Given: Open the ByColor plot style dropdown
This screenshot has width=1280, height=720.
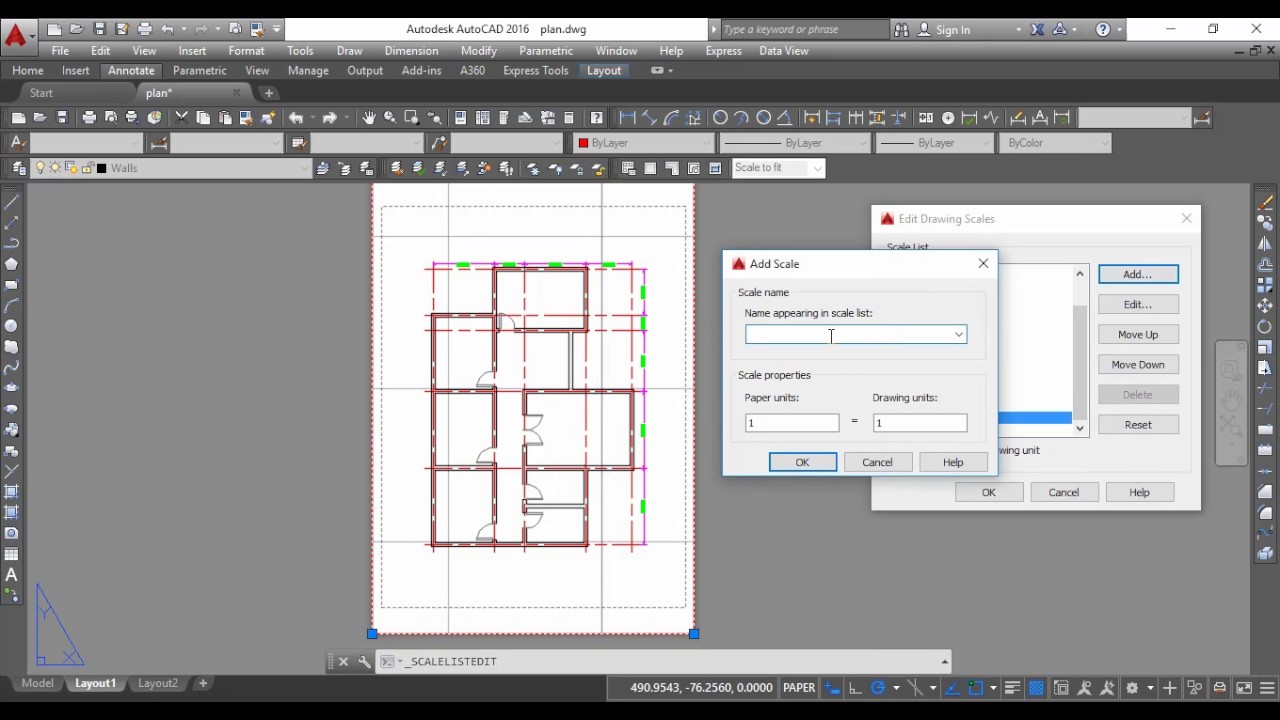Looking at the screenshot, I should coord(1103,143).
